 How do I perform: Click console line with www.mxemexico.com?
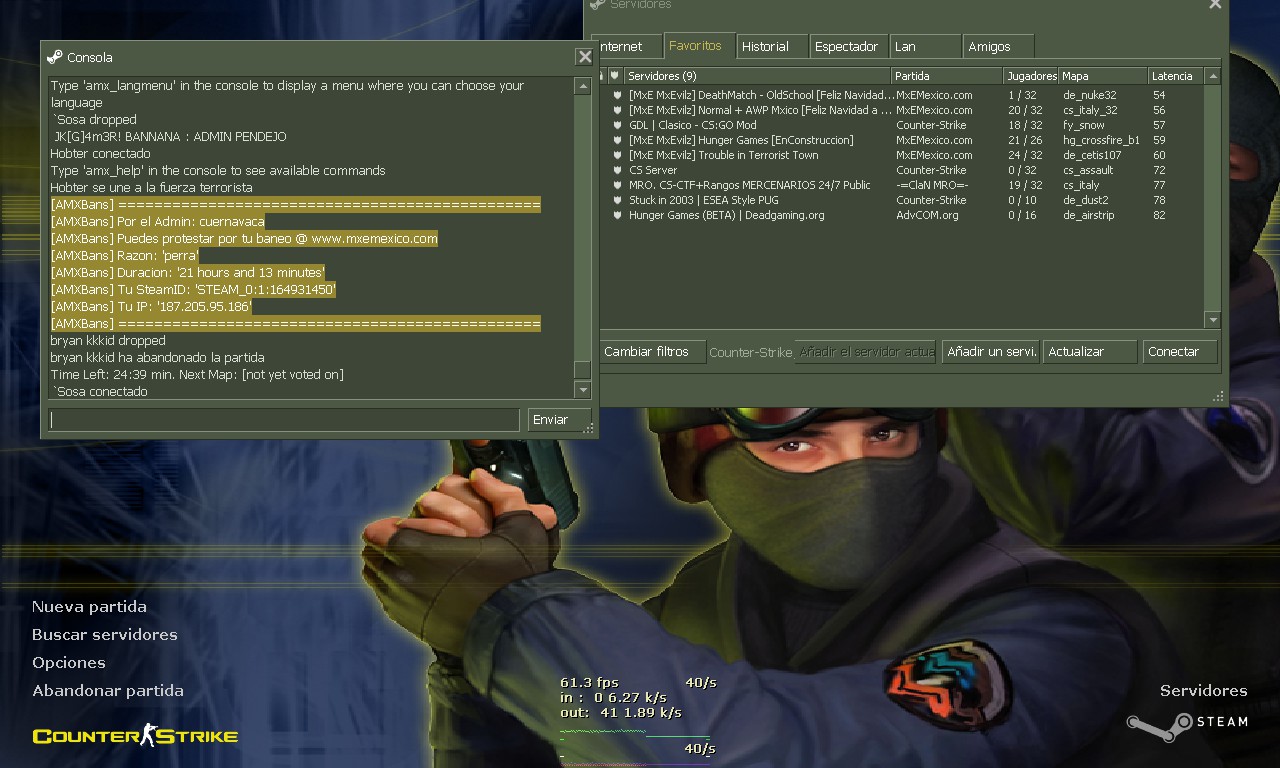[244, 239]
